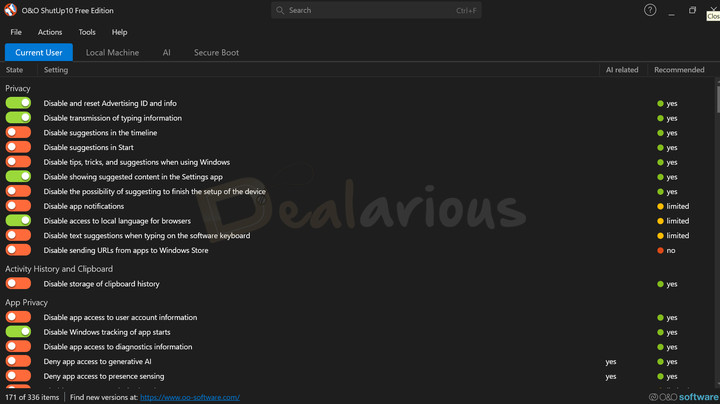Toggle Disable transmission of typing information switch
This screenshot has width=720, height=404.
click(18, 118)
